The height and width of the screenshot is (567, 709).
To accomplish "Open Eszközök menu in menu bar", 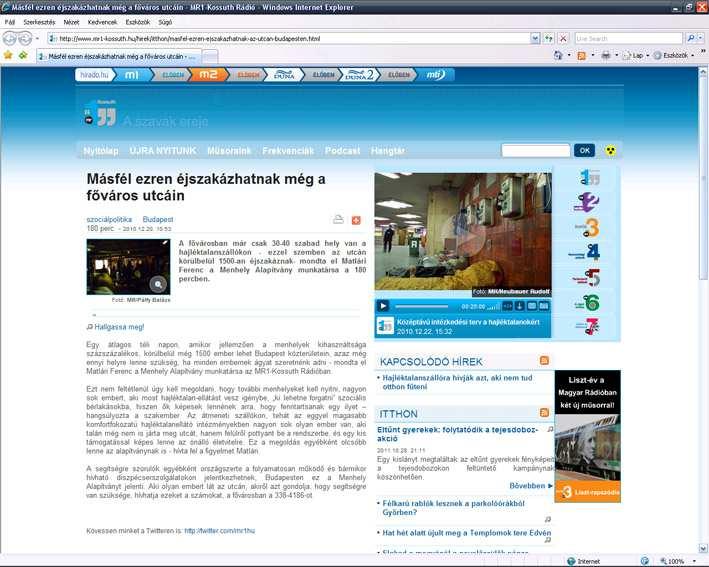I will [x=137, y=22].
